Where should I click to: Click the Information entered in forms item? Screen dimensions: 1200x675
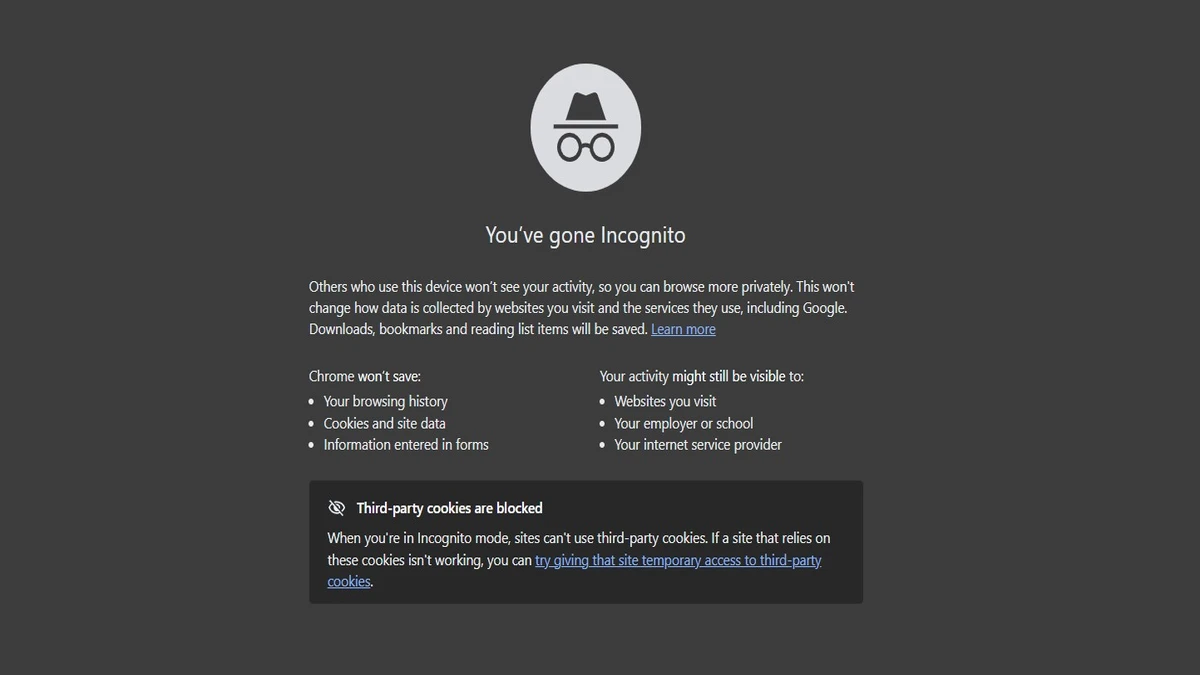click(406, 444)
